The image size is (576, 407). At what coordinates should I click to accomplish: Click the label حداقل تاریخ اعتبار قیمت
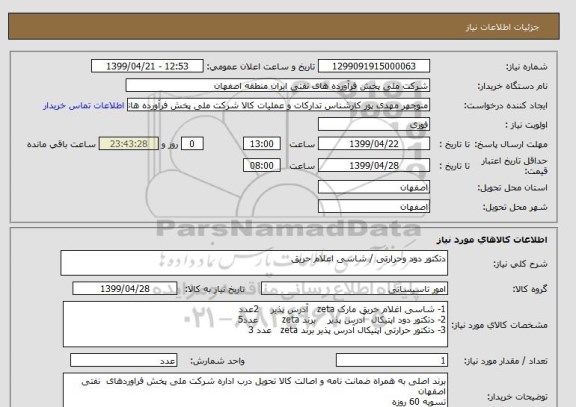click(514, 166)
